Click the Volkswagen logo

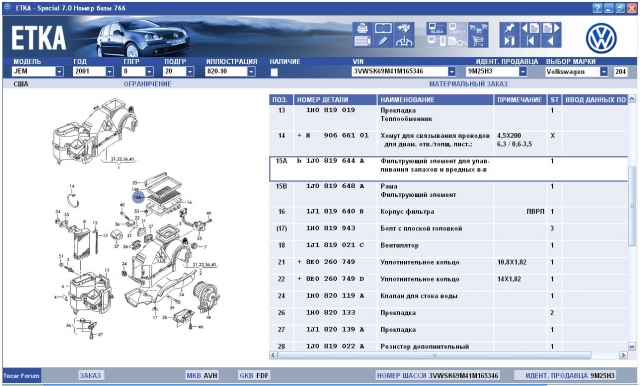pyautogui.click(x=601, y=38)
